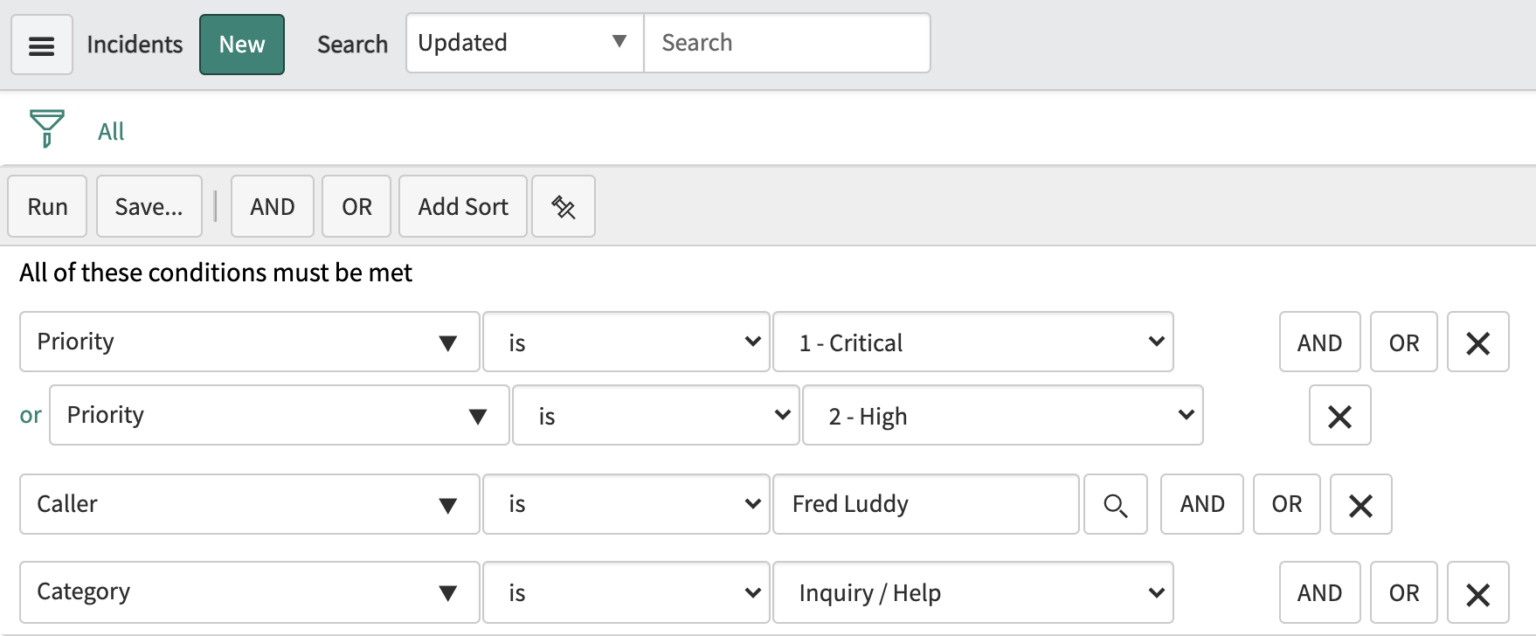Viewport: 1536px width, 636px height.
Task: Run the filter query
Action: click(46, 206)
